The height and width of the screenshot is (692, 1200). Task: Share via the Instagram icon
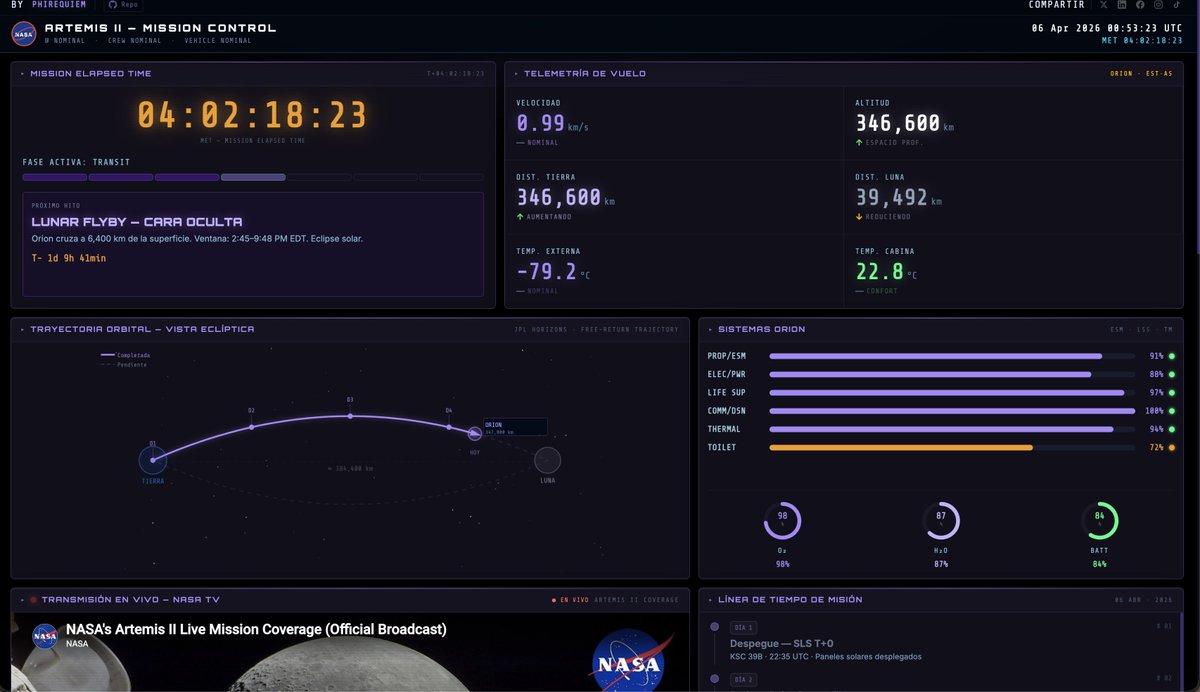tap(1158, 5)
